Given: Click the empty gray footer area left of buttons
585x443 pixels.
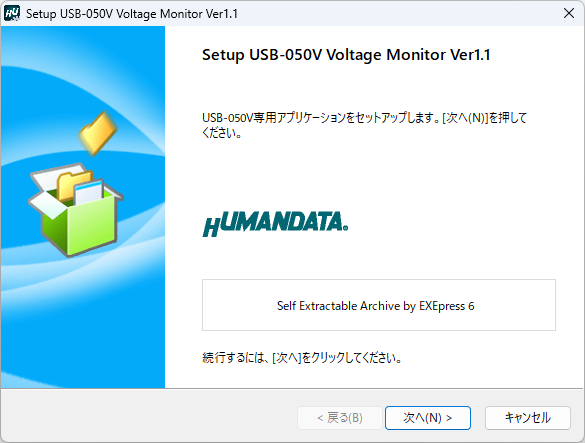Looking at the screenshot, I should (149, 416).
